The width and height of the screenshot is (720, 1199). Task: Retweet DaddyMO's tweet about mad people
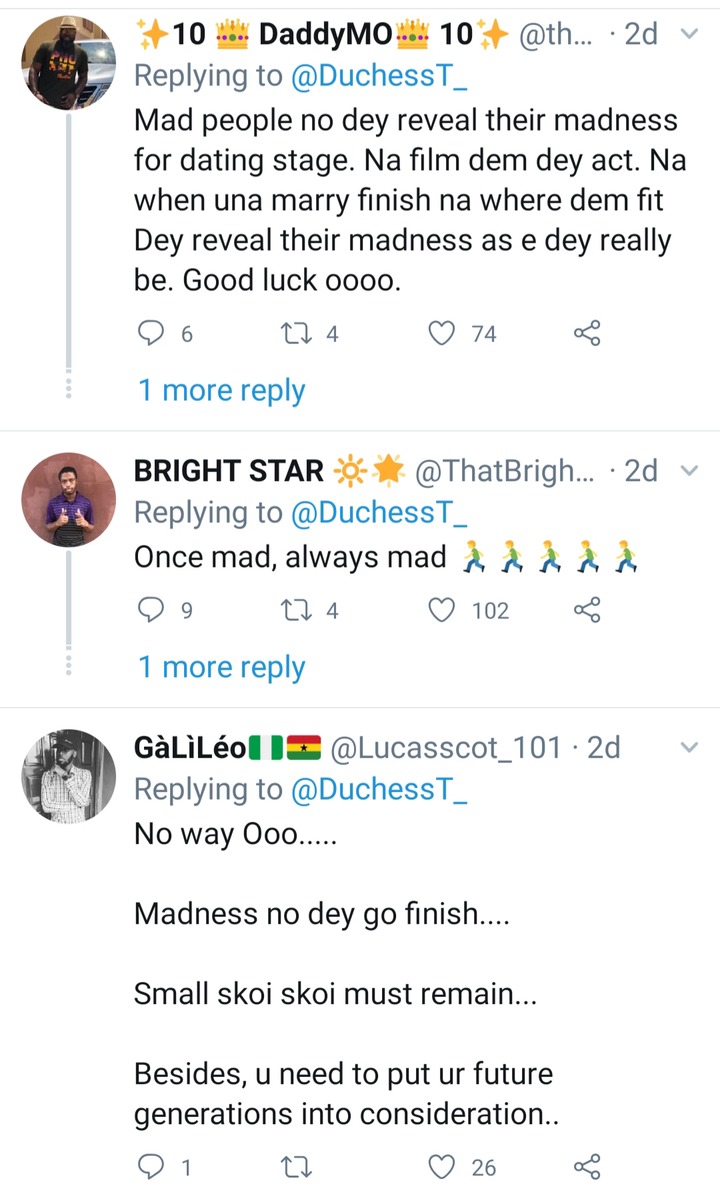[298, 334]
